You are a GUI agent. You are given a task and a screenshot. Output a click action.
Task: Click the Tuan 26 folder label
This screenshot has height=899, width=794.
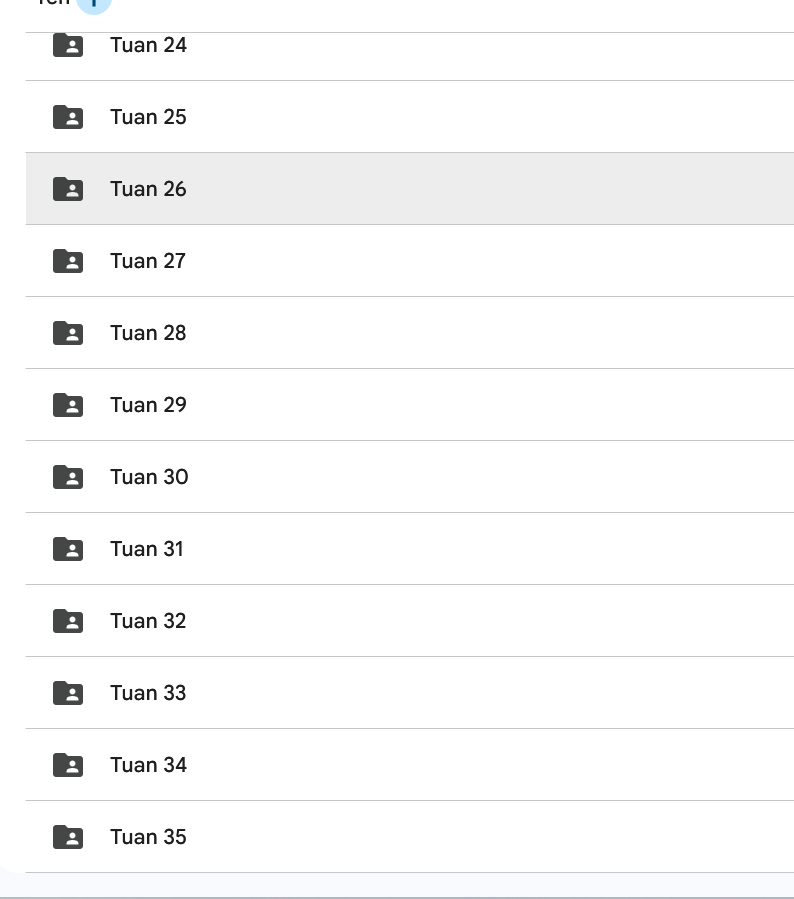tap(148, 189)
